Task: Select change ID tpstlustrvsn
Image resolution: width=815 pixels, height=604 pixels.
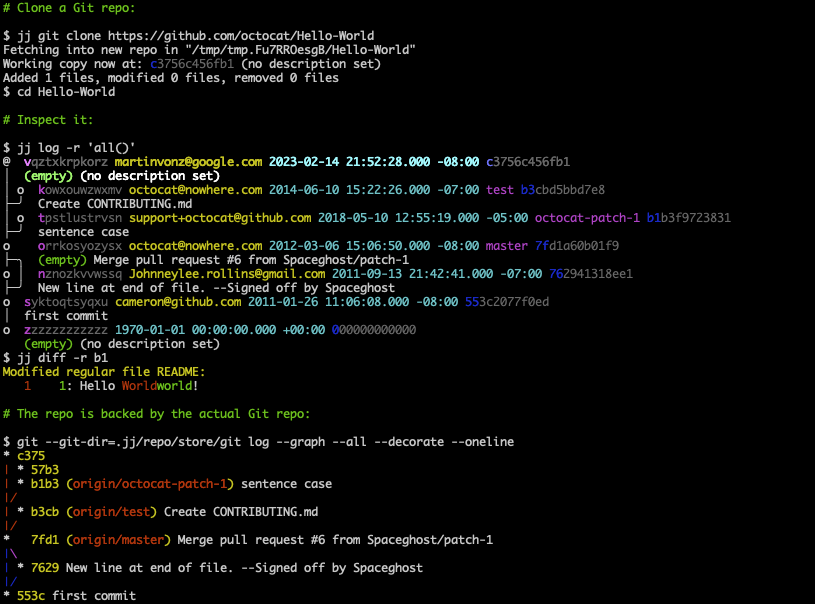Action: coord(80,218)
